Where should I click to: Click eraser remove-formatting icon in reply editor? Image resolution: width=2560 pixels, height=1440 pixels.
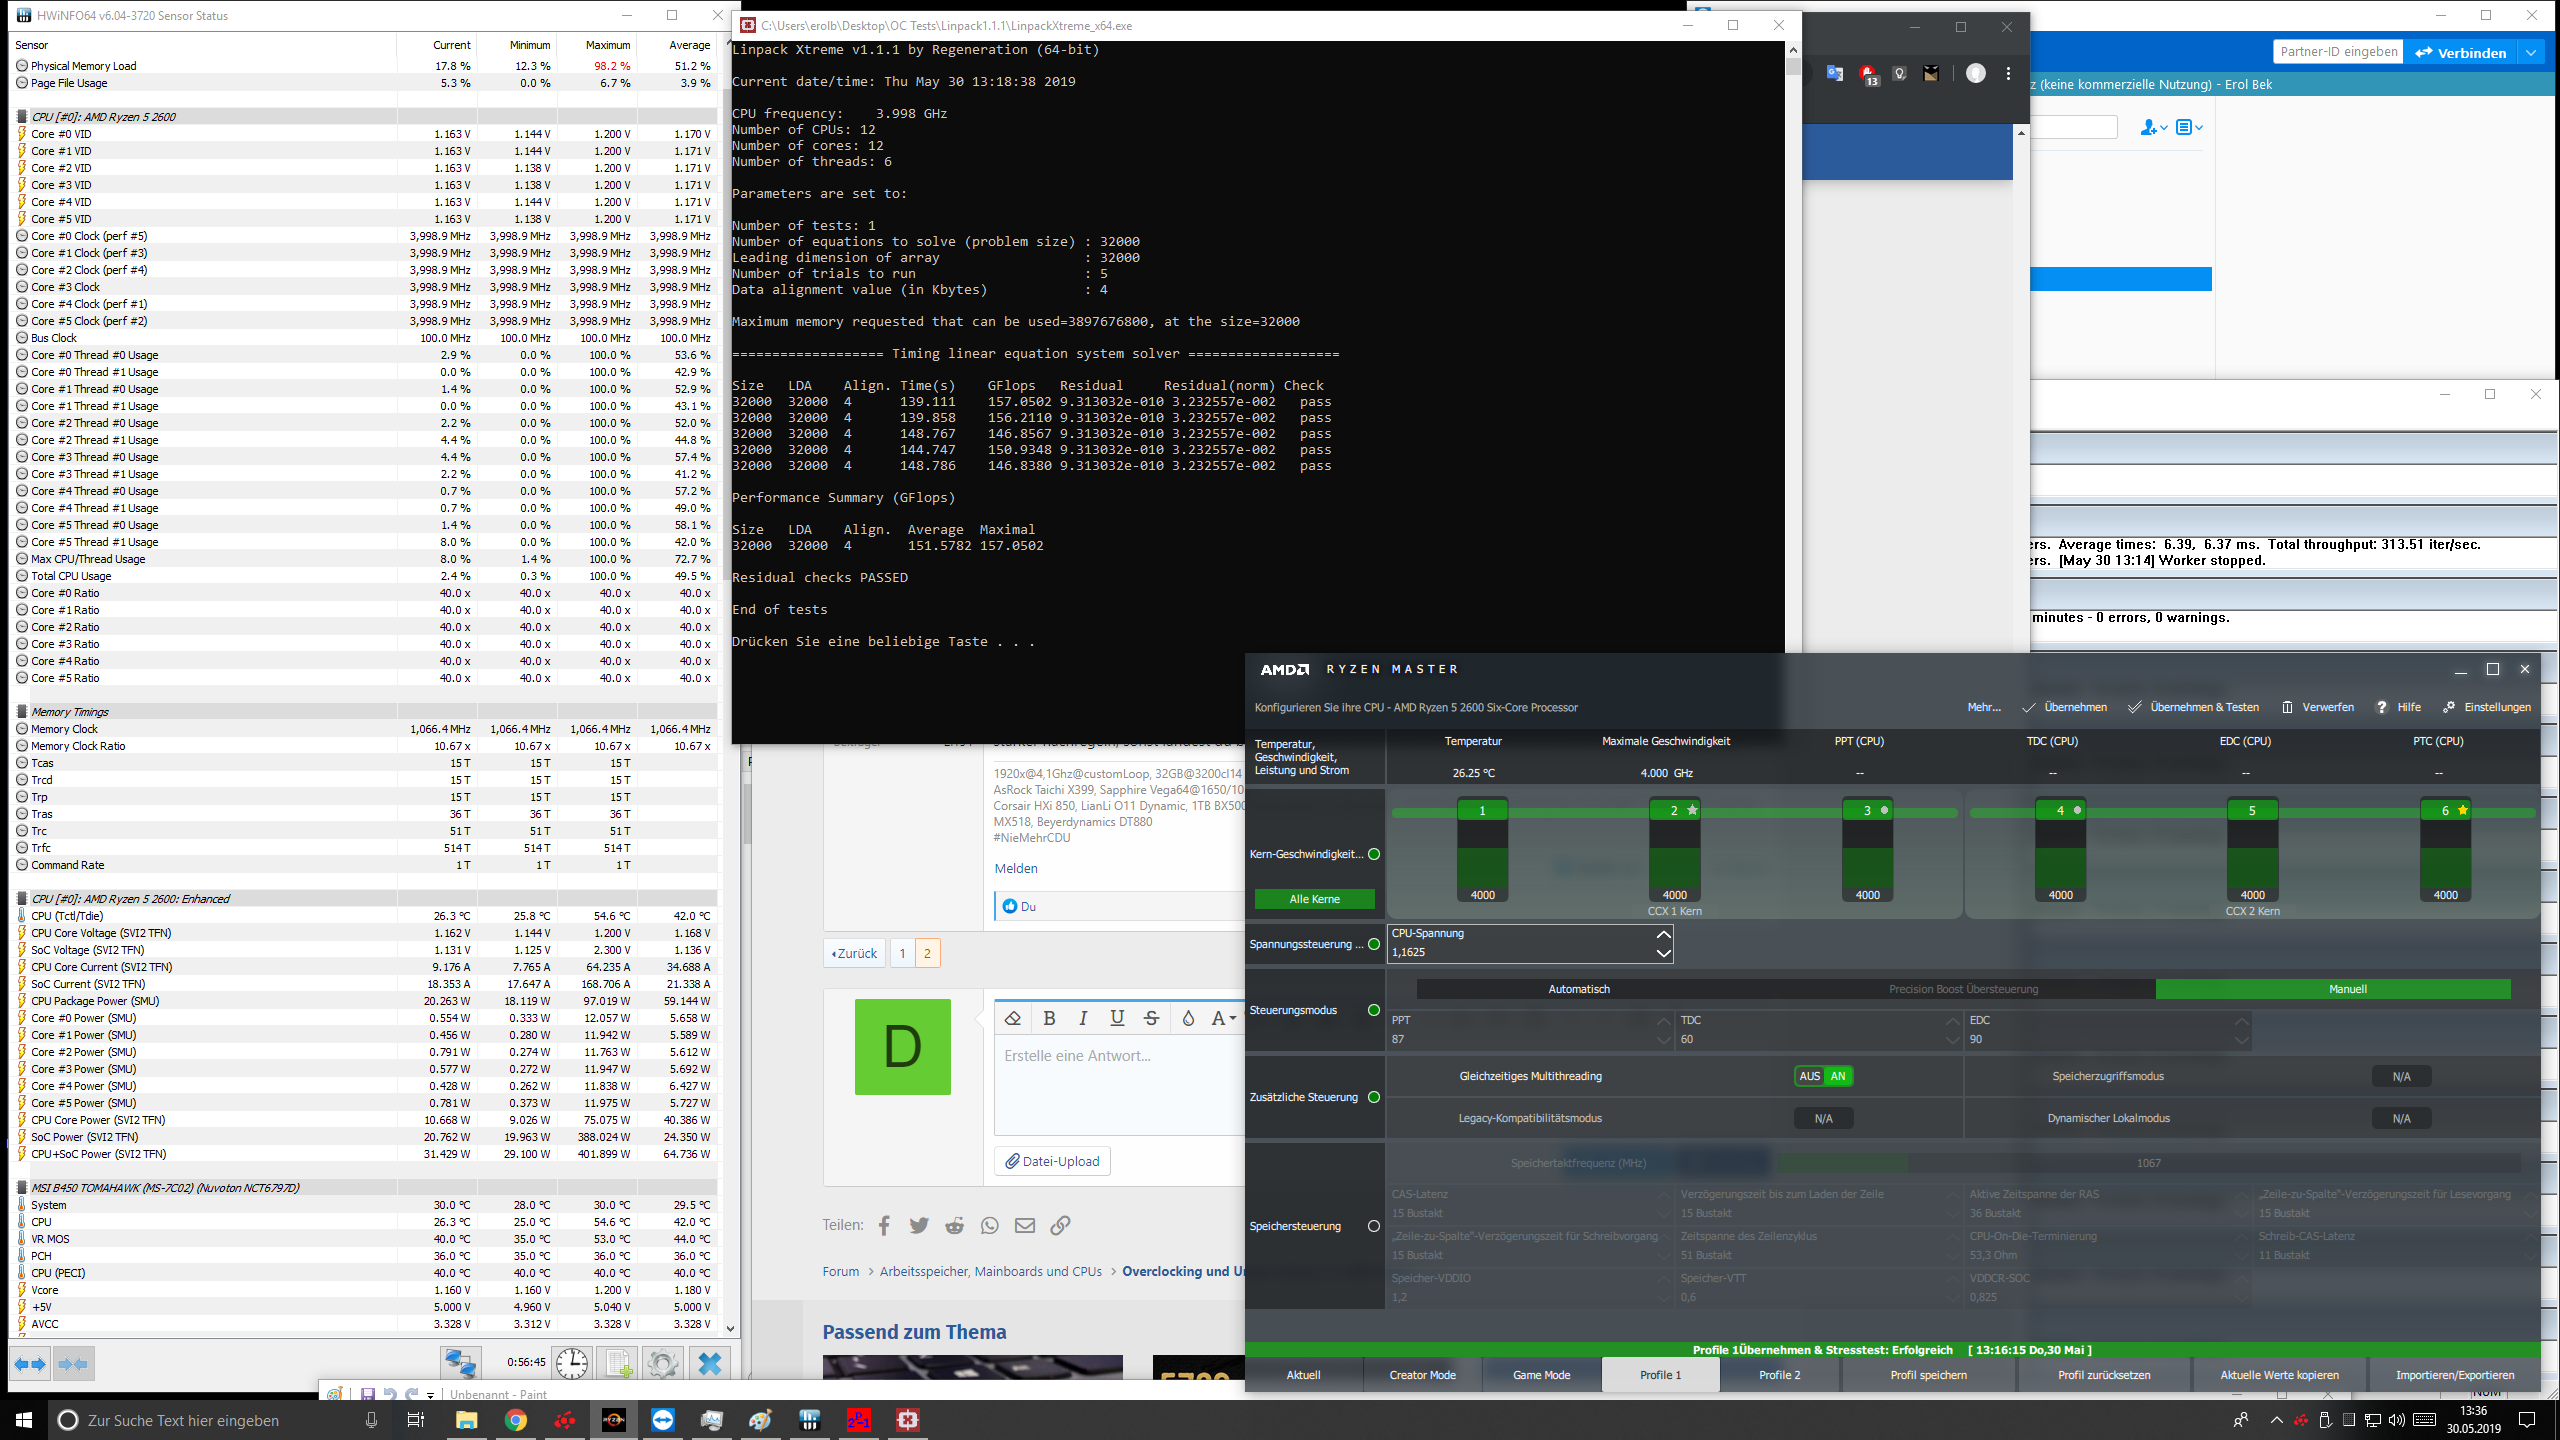(1013, 1018)
